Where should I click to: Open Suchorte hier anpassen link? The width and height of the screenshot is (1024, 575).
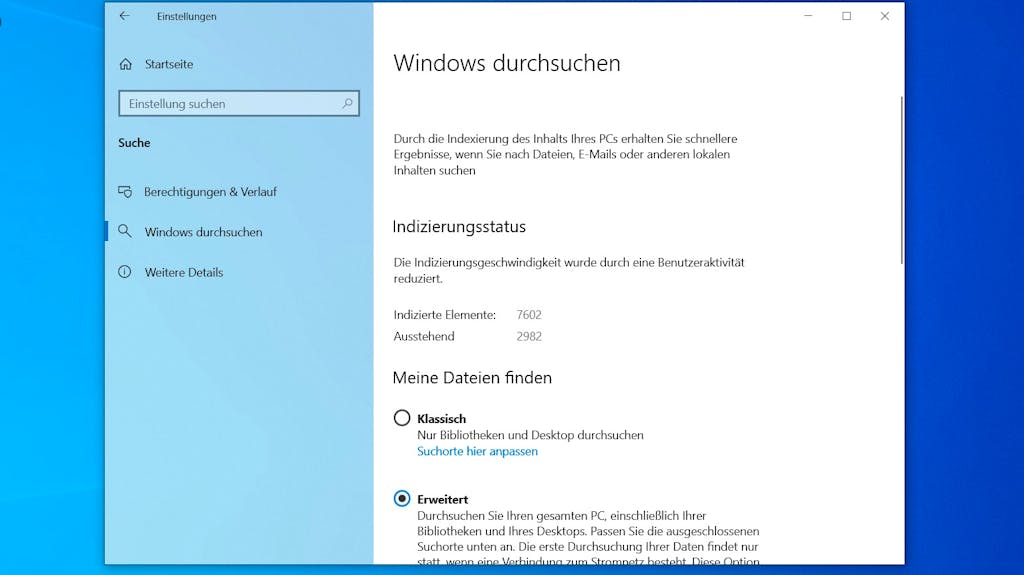(x=477, y=452)
